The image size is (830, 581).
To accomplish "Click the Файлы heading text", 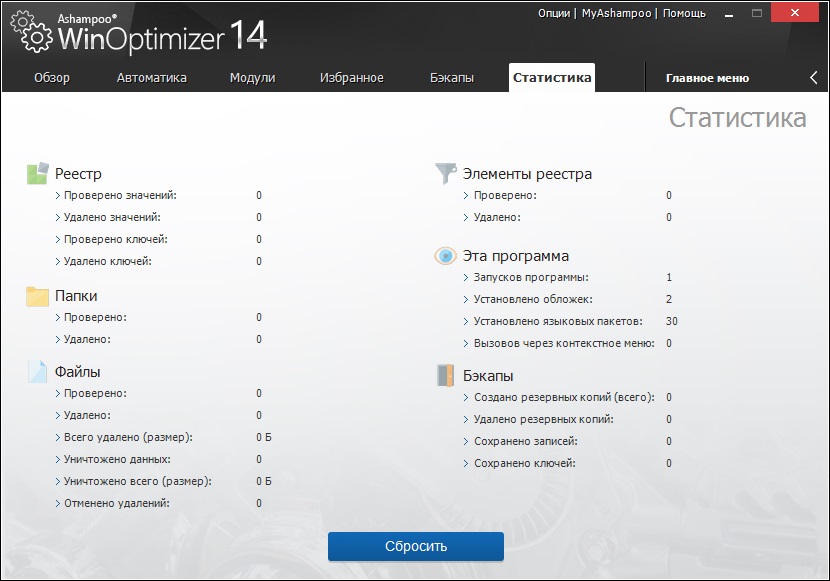I will point(78,372).
